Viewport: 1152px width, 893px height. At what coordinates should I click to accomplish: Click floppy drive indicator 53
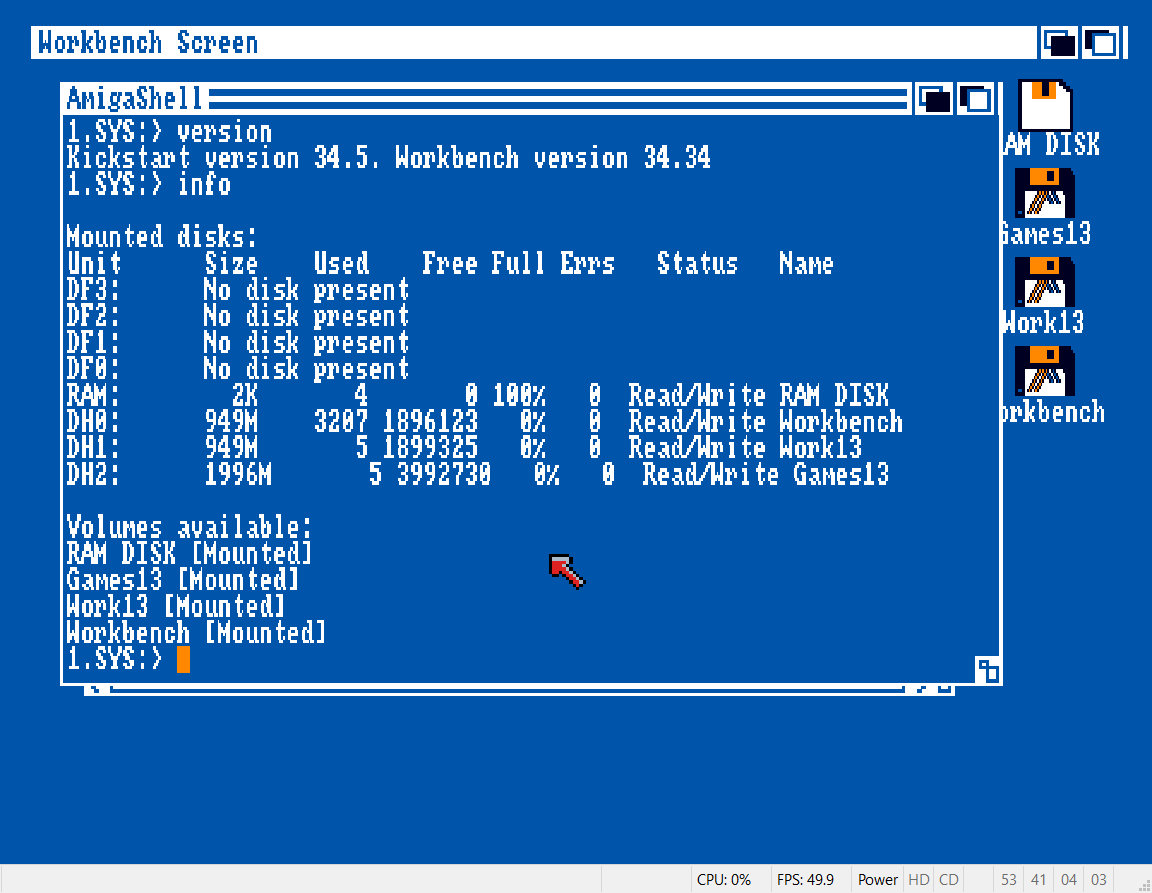(x=1009, y=880)
